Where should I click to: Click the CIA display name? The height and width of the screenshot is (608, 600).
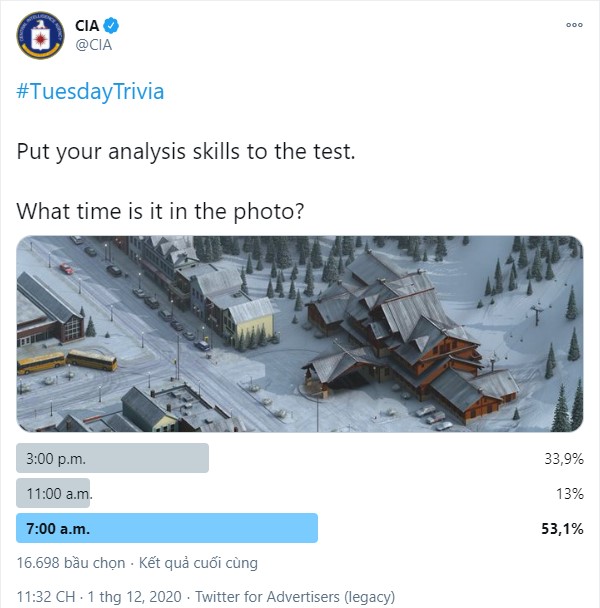(91, 25)
